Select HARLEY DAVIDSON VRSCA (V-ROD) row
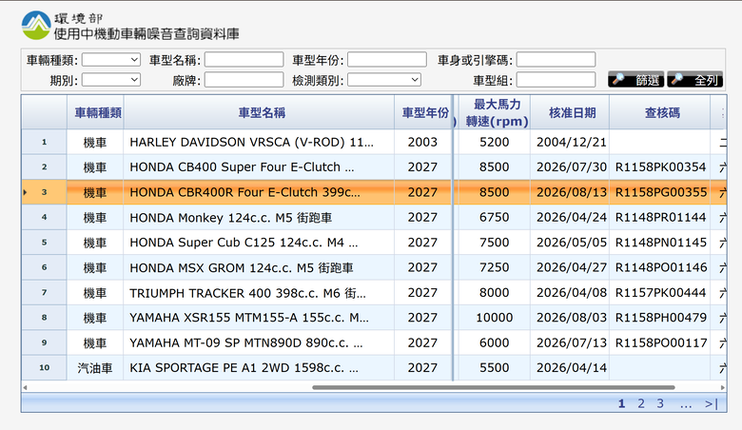This screenshot has width=742, height=430. pyautogui.click(x=374, y=142)
